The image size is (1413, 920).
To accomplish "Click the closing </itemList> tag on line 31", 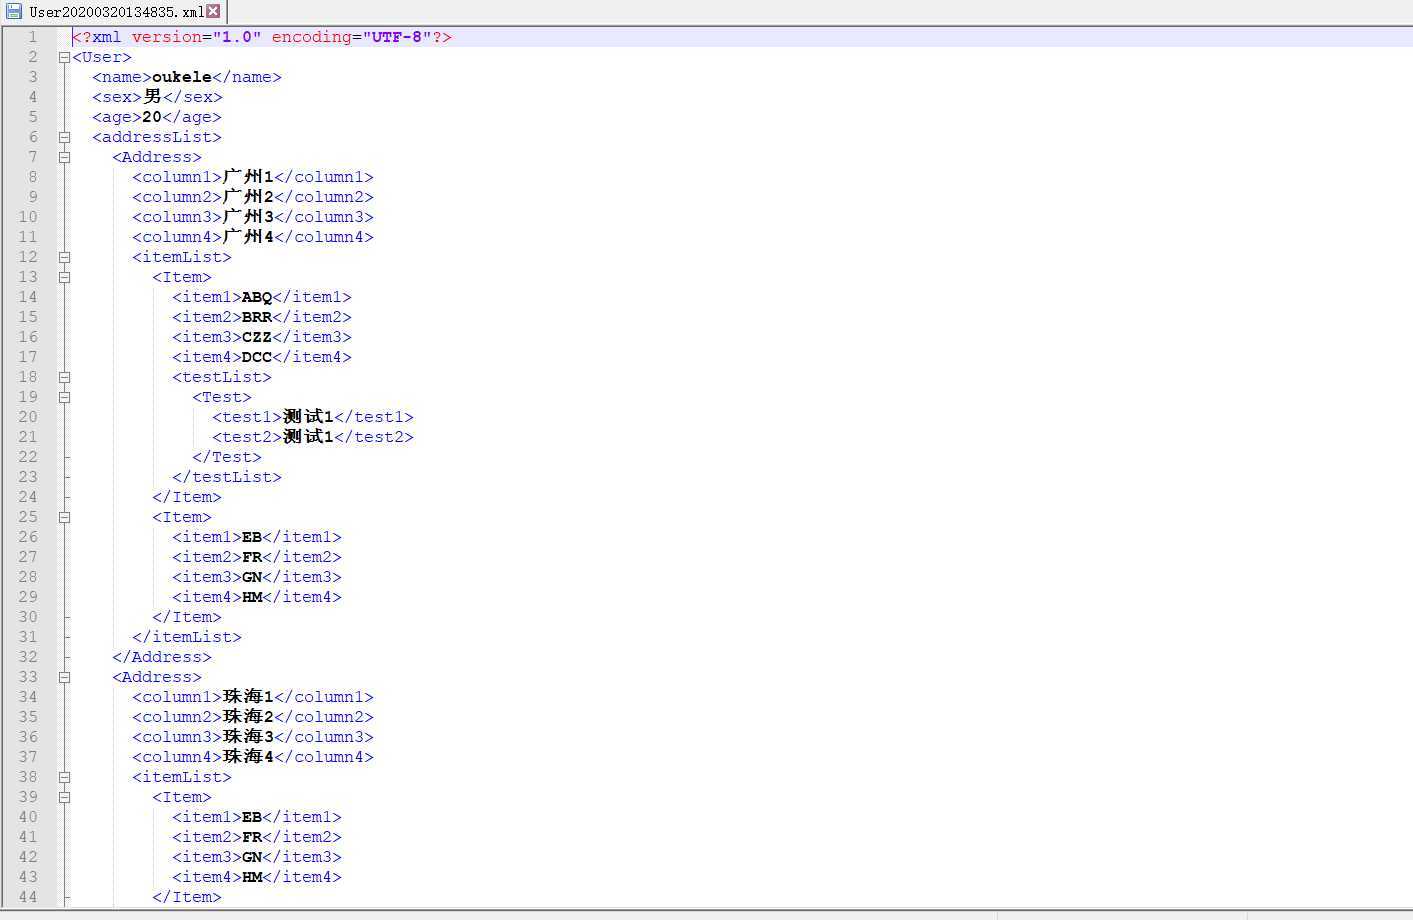I will (187, 637).
